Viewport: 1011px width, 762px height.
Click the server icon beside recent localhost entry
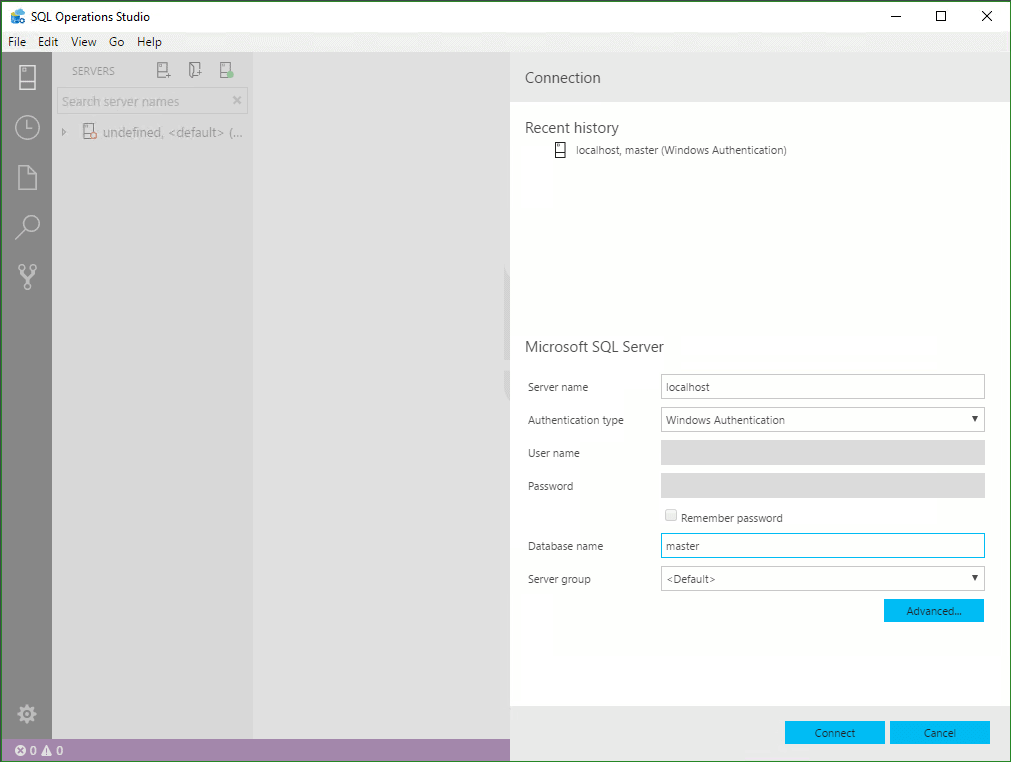[x=560, y=150]
